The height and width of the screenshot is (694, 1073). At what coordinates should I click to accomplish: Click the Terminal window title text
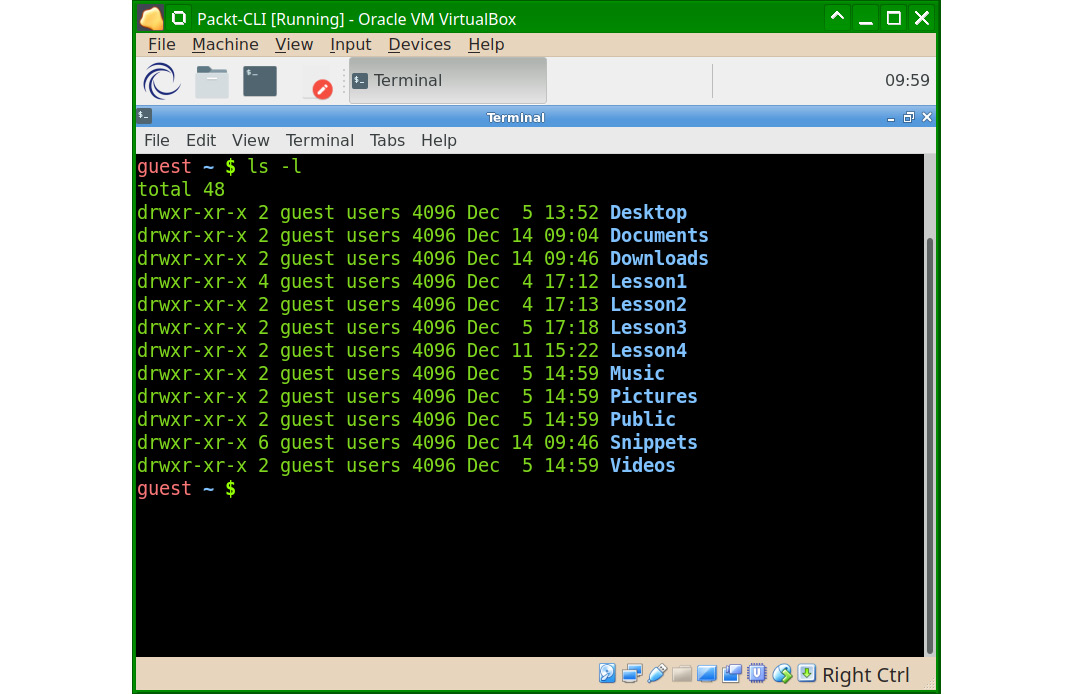515,118
